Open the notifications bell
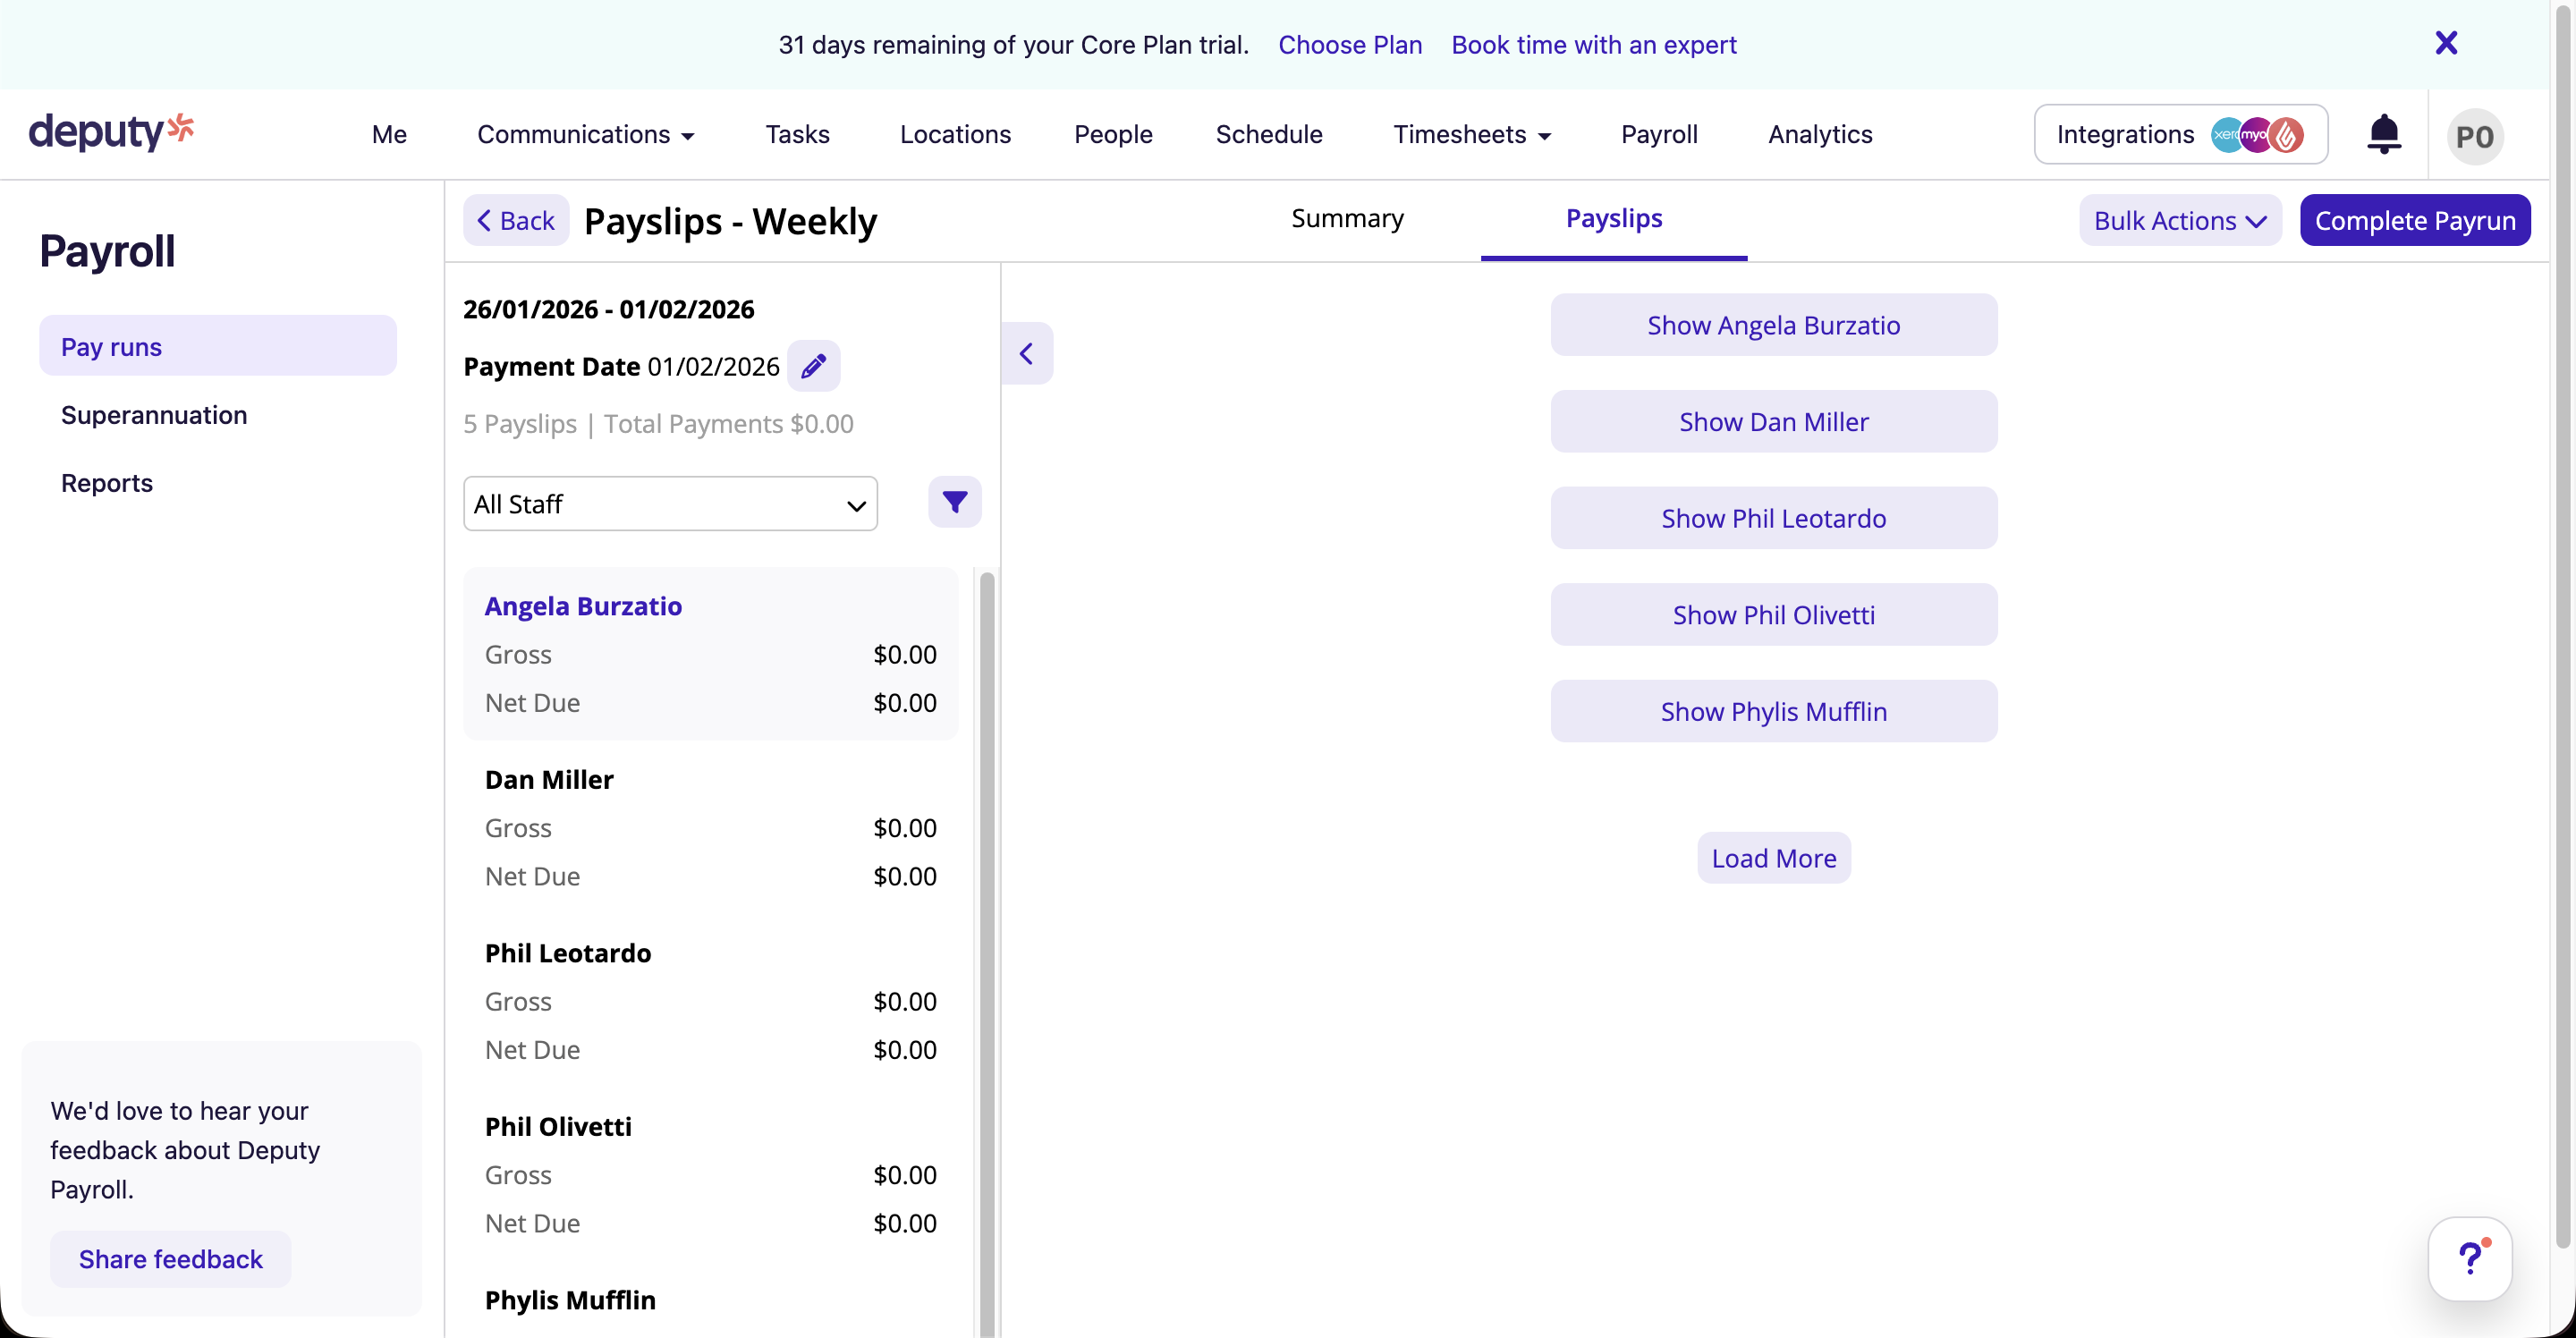The height and width of the screenshot is (1338, 2576). (x=2385, y=134)
